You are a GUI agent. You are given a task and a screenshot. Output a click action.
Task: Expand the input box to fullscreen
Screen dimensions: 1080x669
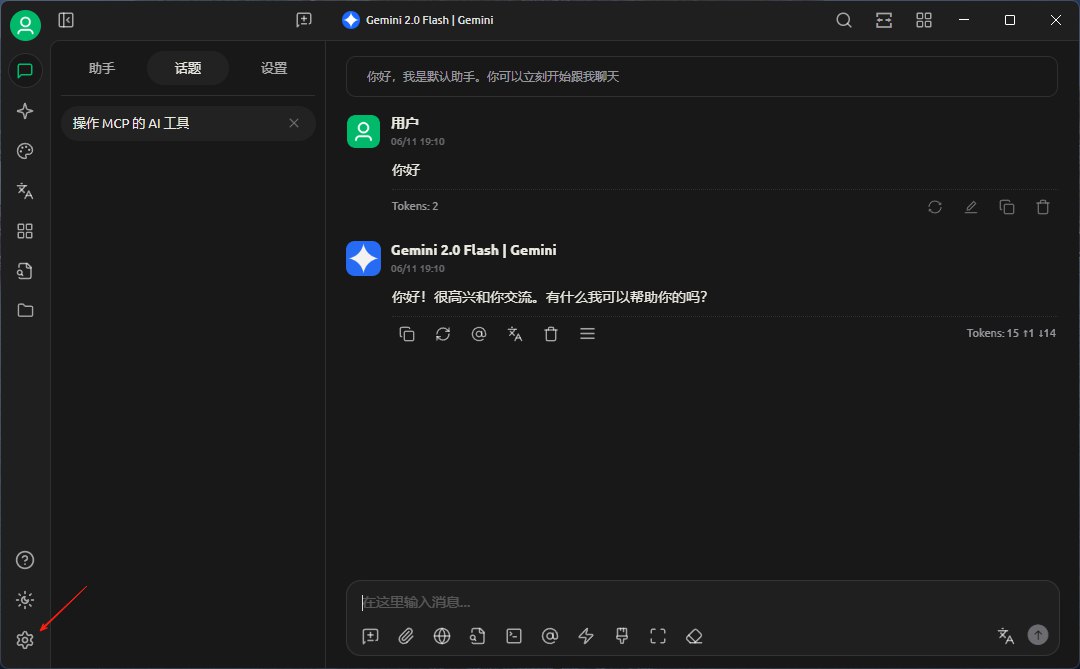pyautogui.click(x=658, y=636)
